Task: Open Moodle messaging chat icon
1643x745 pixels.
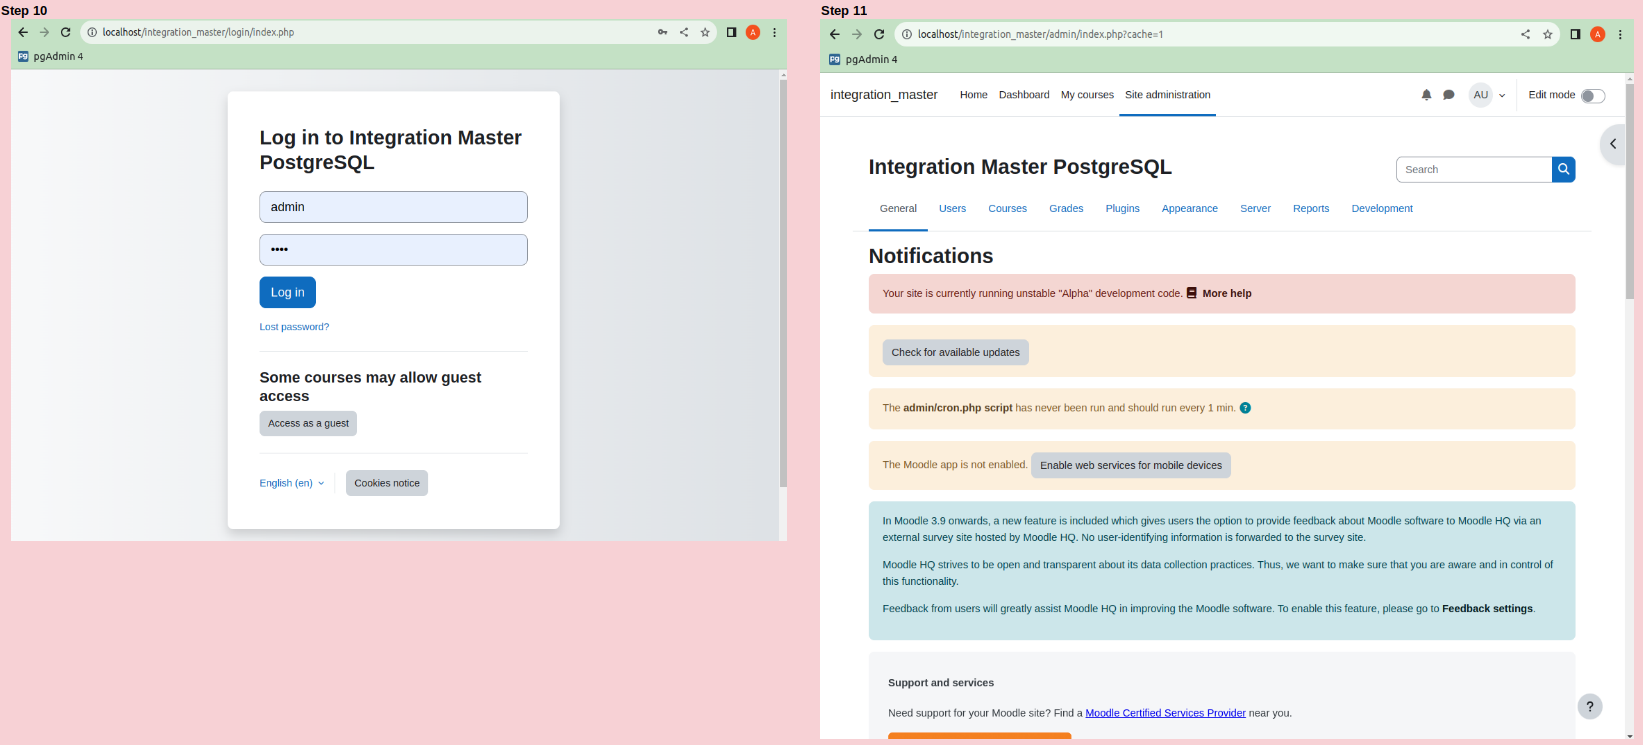Action: point(1448,95)
